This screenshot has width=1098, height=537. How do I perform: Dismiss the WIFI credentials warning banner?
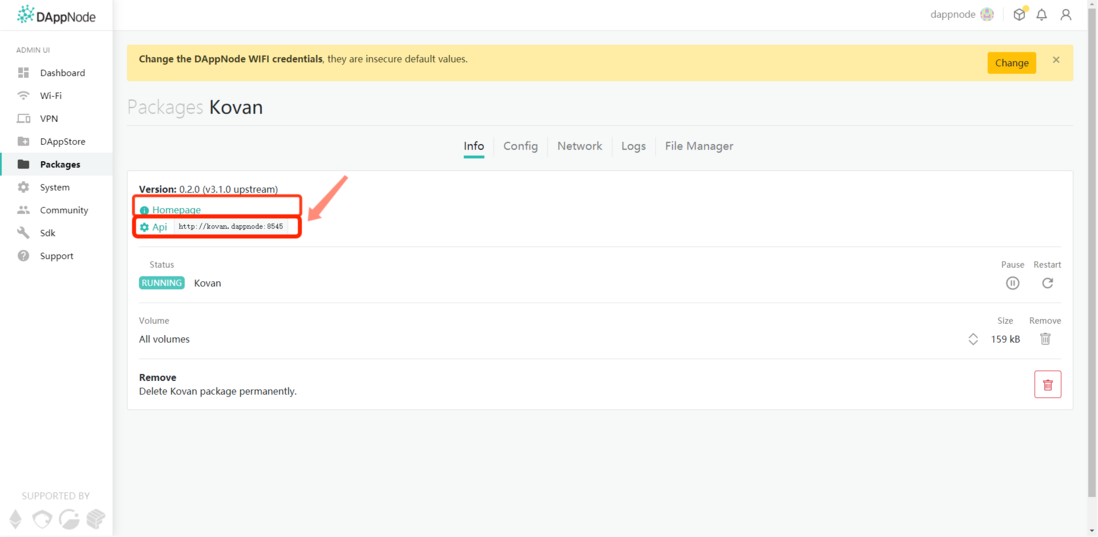pos(1056,60)
